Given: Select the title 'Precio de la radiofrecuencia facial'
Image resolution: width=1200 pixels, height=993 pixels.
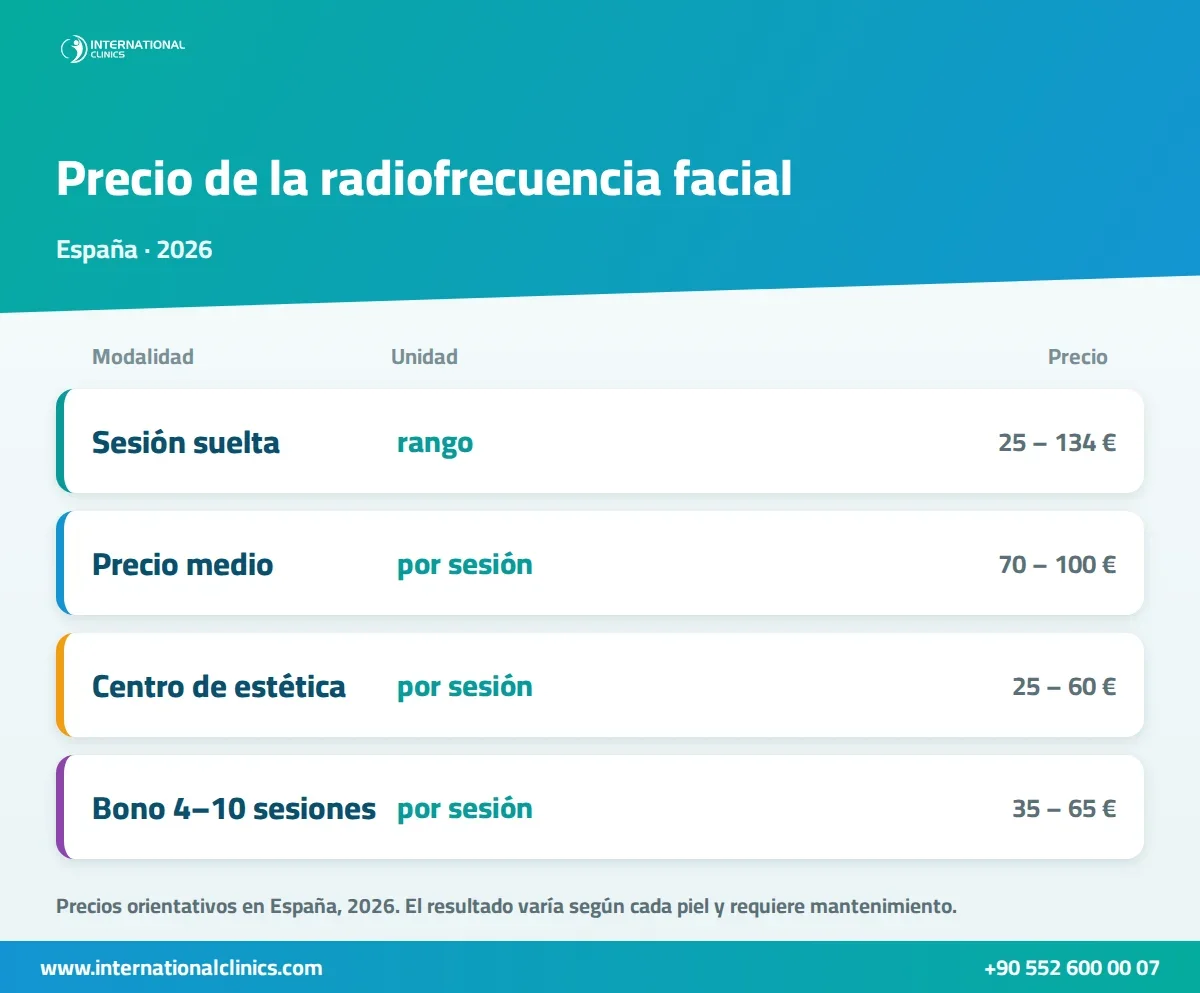Looking at the screenshot, I should (x=424, y=179).
